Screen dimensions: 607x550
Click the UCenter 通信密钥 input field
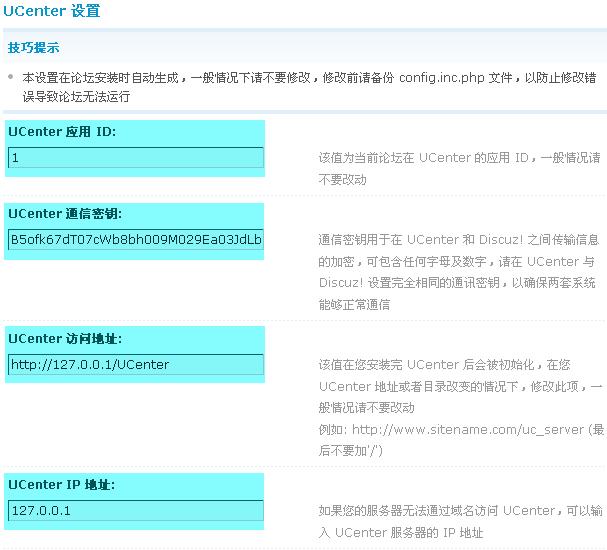pyautogui.click(x=136, y=240)
